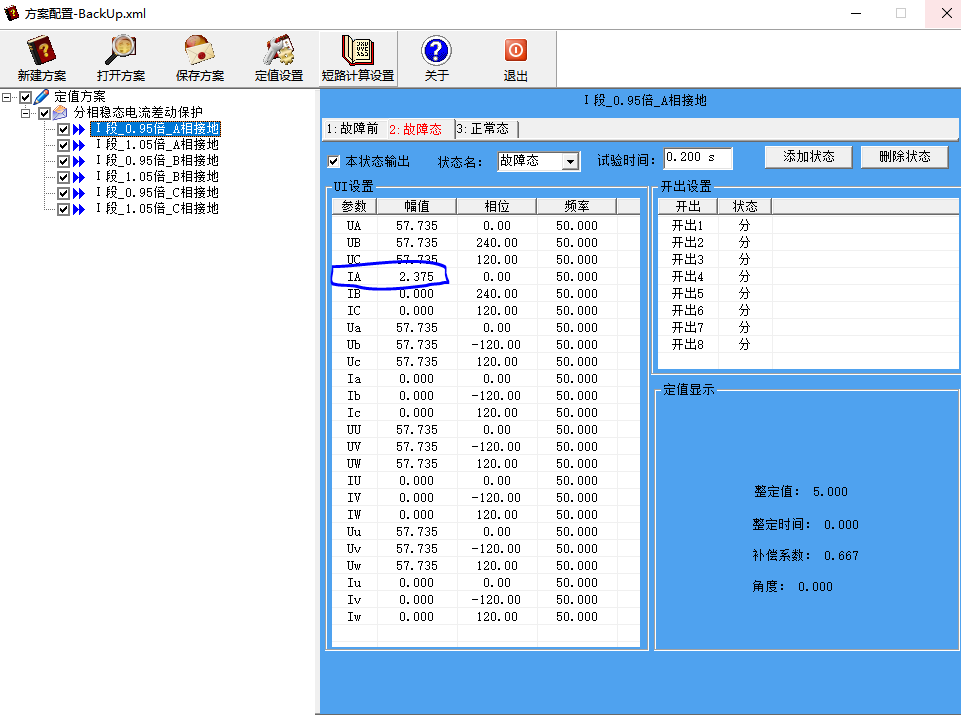Toggle the 定值方案 root checkbox
The height and width of the screenshot is (715, 961).
26,97
